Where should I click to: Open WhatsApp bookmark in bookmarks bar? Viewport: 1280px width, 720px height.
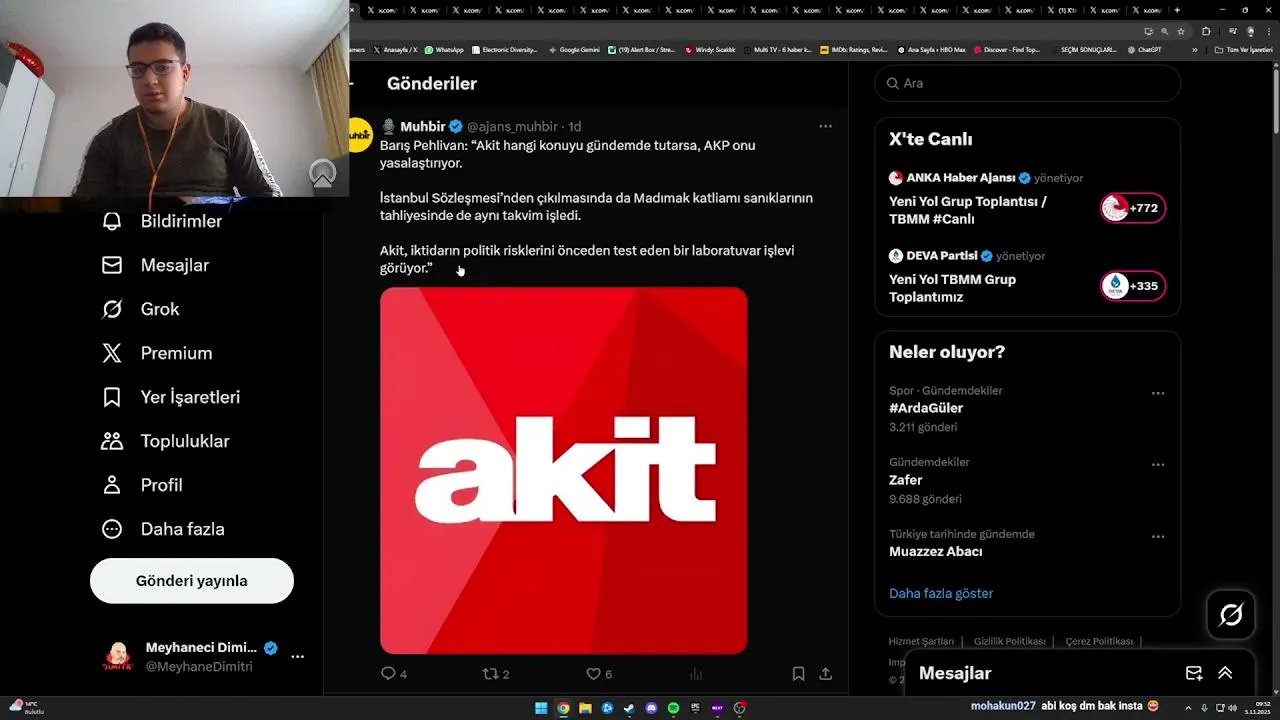click(x=444, y=50)
